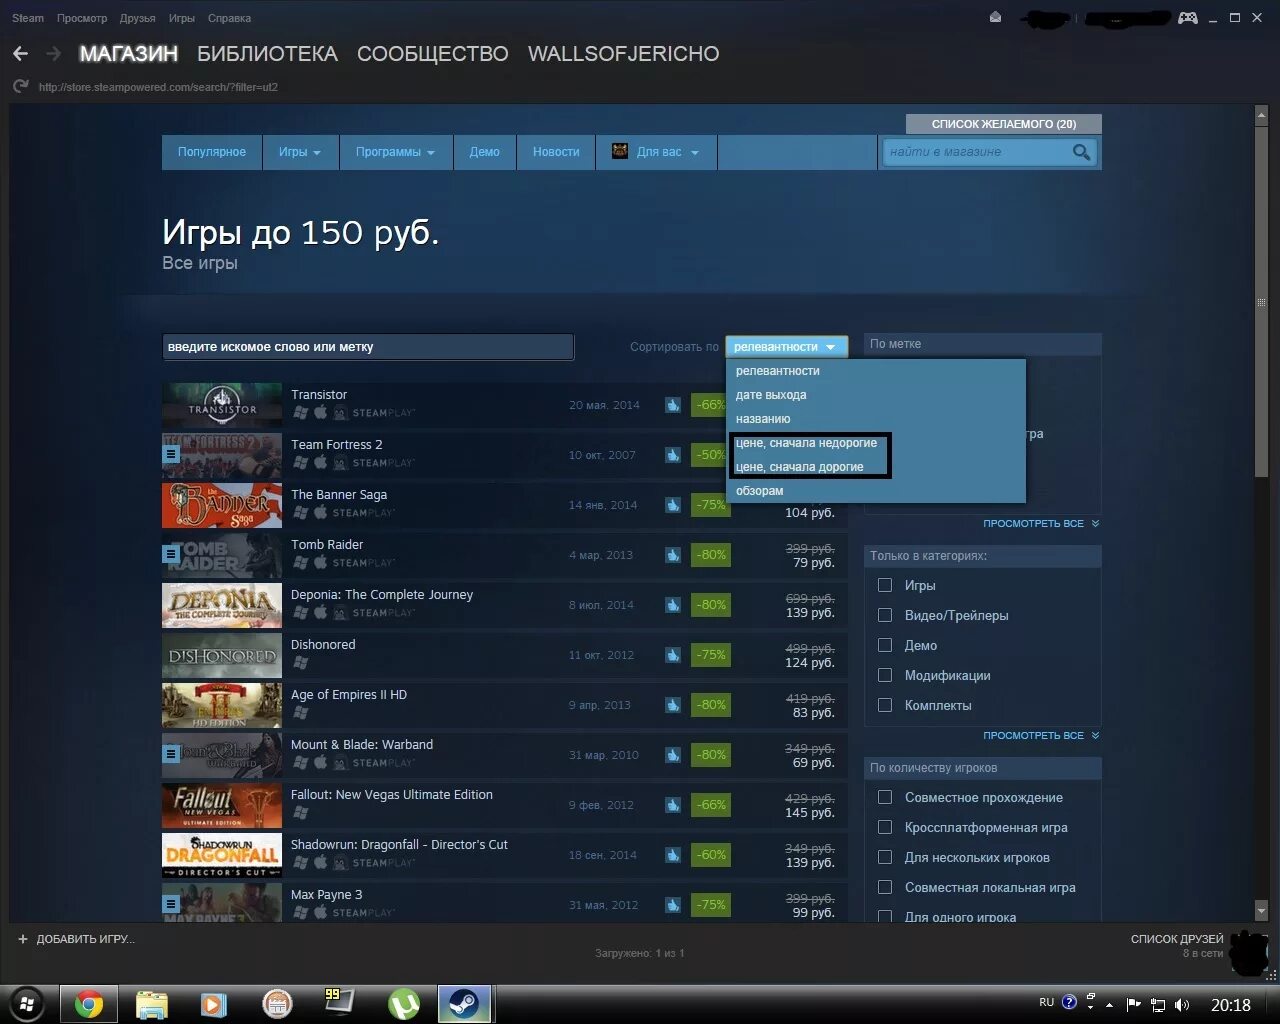1280x1024 pixels.
Task: Check the Видео/Трейлеры checkbox
Action: [885, 615]
